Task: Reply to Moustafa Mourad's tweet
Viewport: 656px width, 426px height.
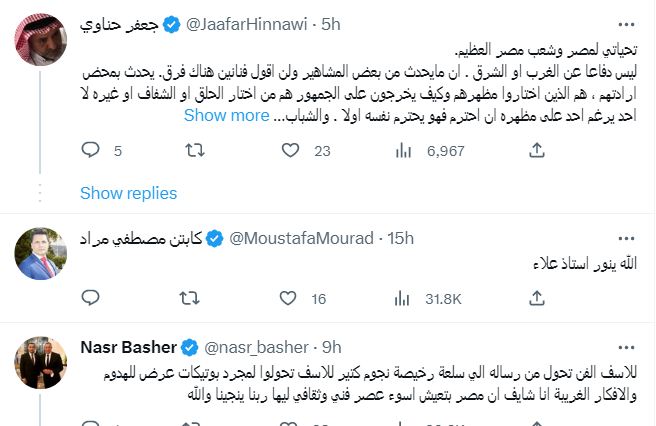Action: coord(90,298)
